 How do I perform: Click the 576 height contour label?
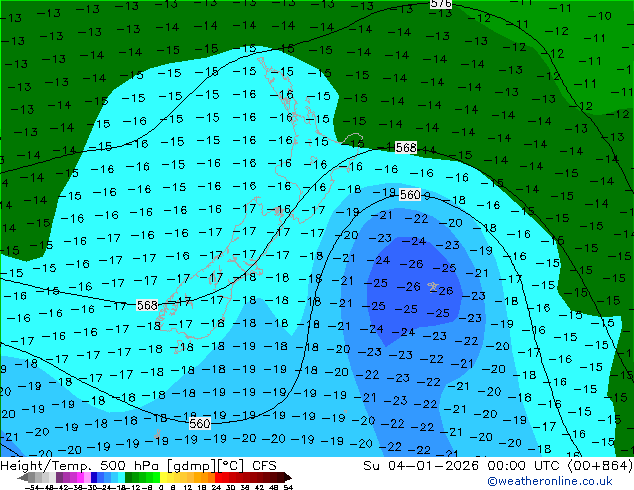(x=441, y=4)
